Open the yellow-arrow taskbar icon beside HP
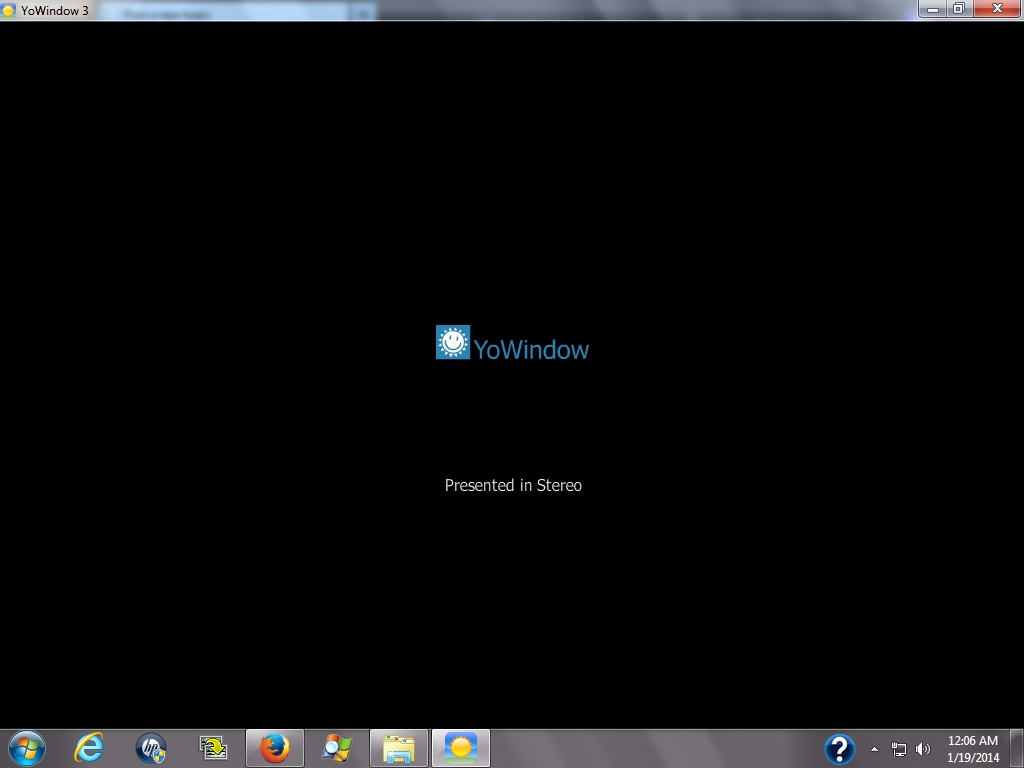 [x=213, y=748]
